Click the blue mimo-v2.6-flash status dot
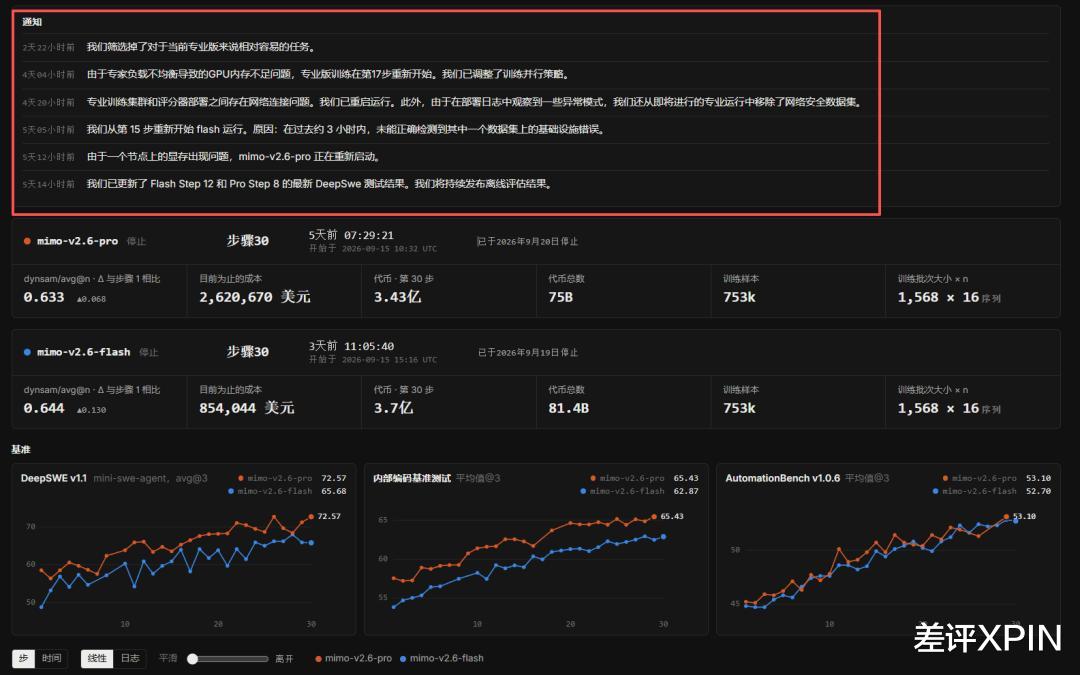Image resolution: width=1080 pixels, height=675 pixels. 27,352
